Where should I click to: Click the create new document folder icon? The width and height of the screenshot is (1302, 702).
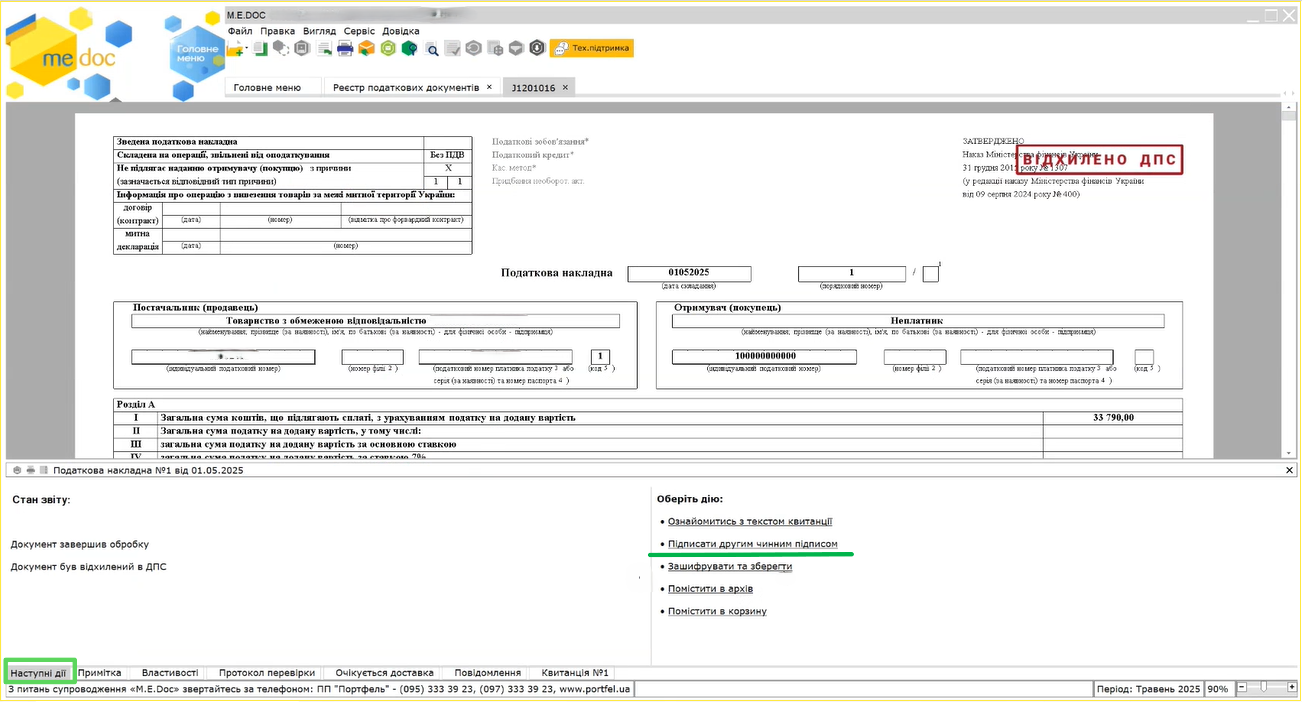click(x=235, y=48)
